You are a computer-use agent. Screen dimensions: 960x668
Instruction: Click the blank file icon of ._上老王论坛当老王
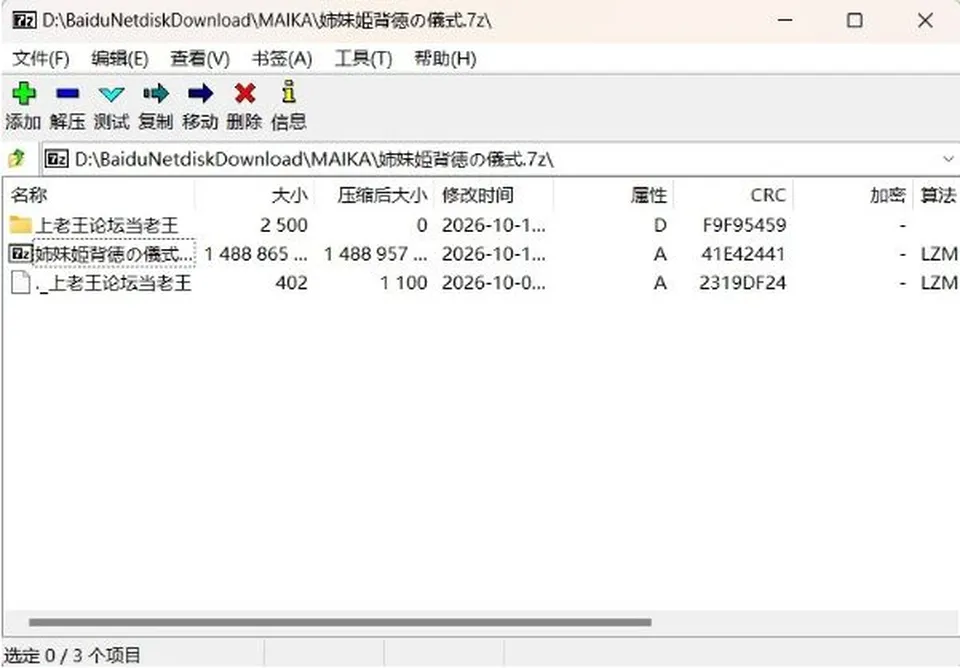20,282
